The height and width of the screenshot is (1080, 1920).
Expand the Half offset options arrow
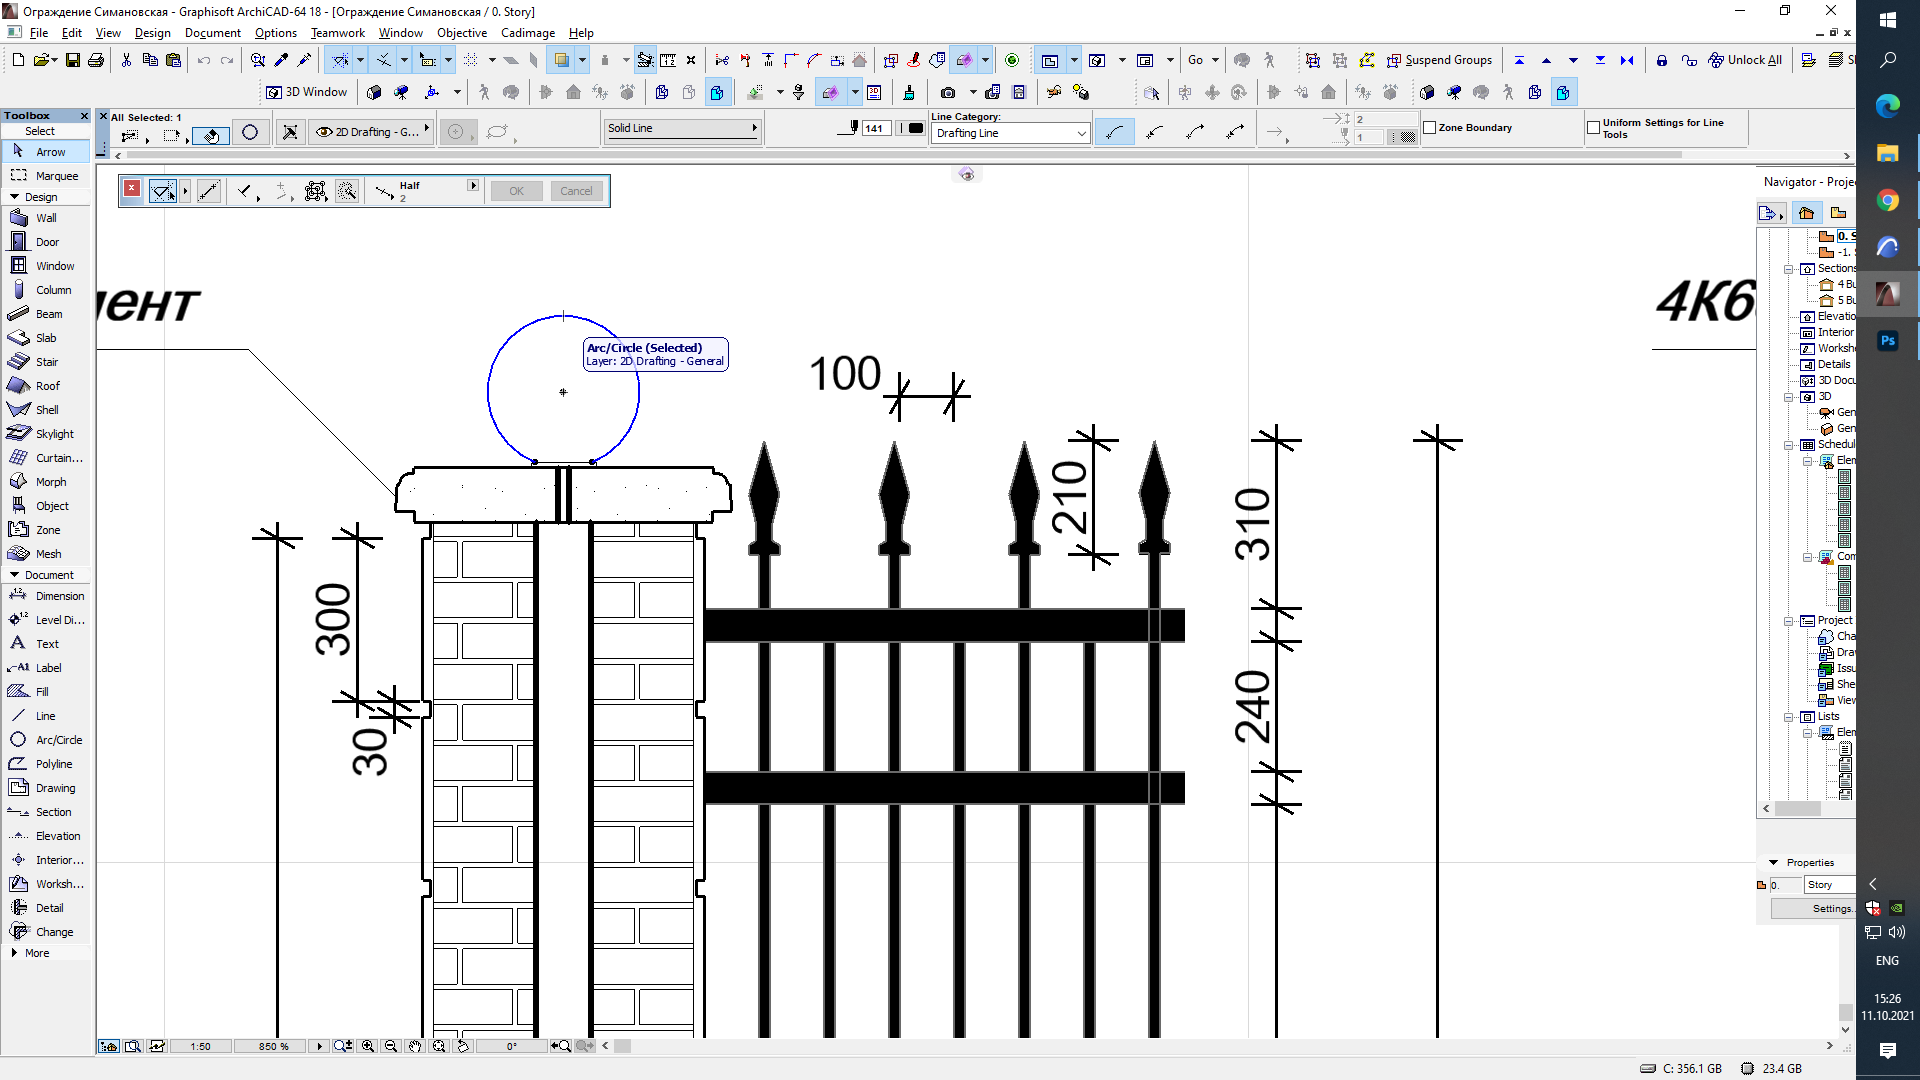coord(473,186)
